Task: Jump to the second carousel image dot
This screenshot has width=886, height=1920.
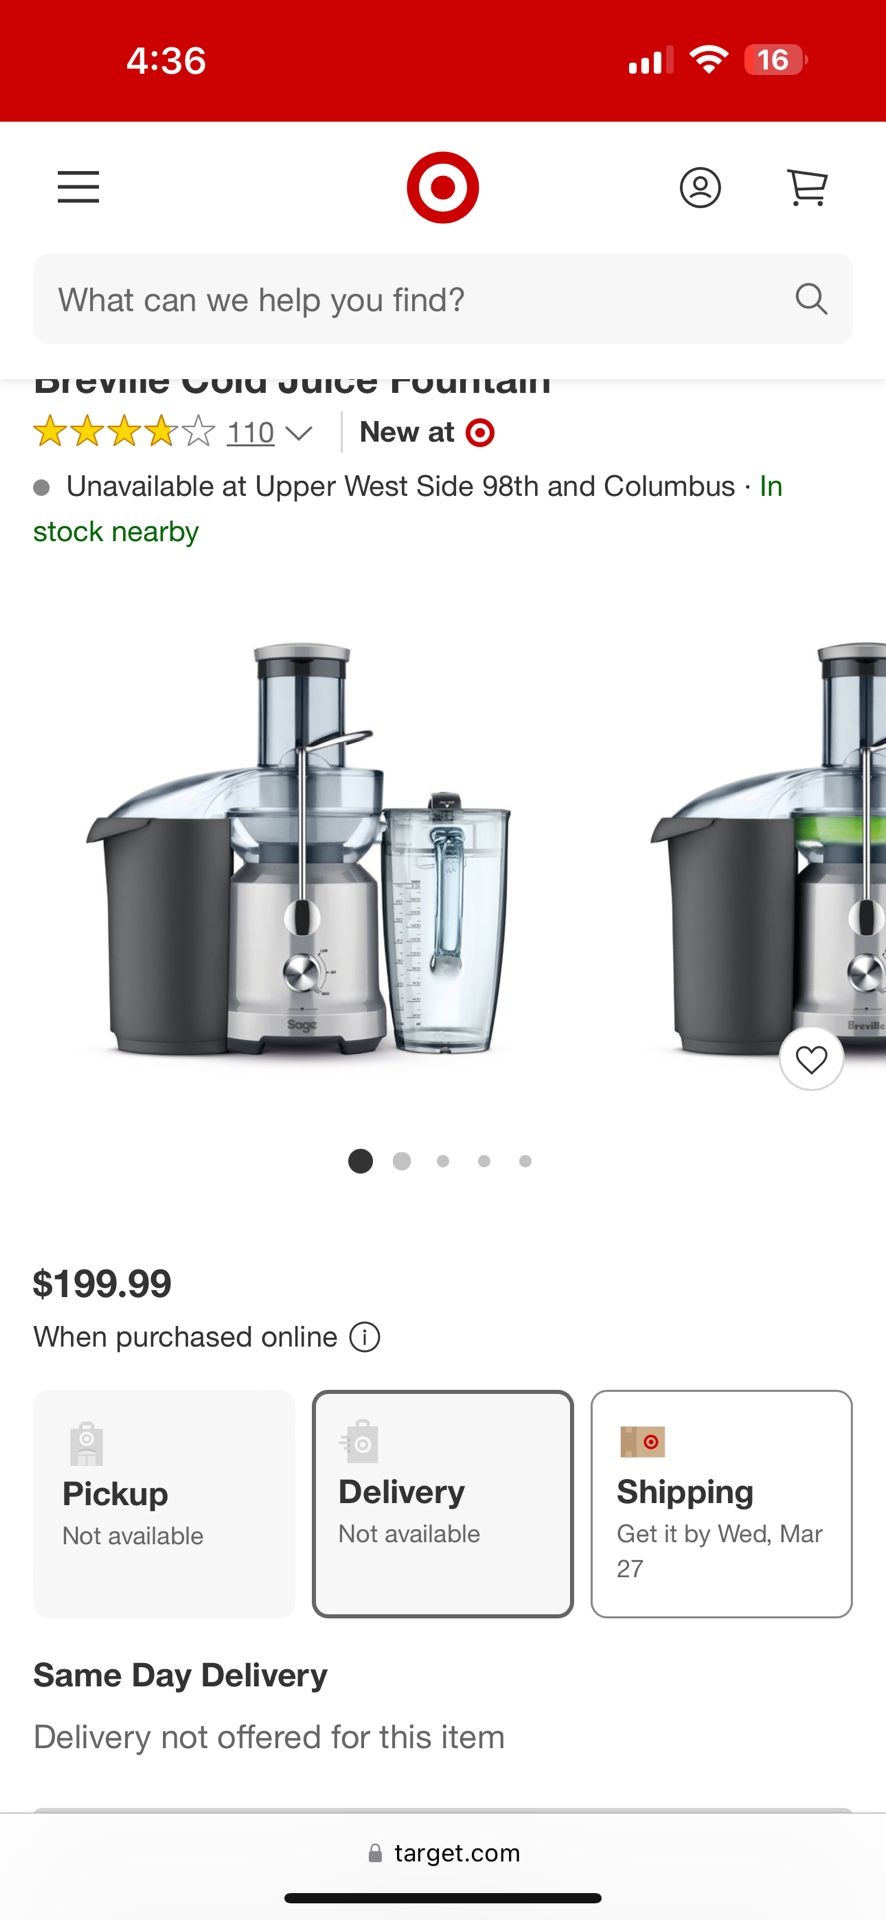Action: point(402,1161)
